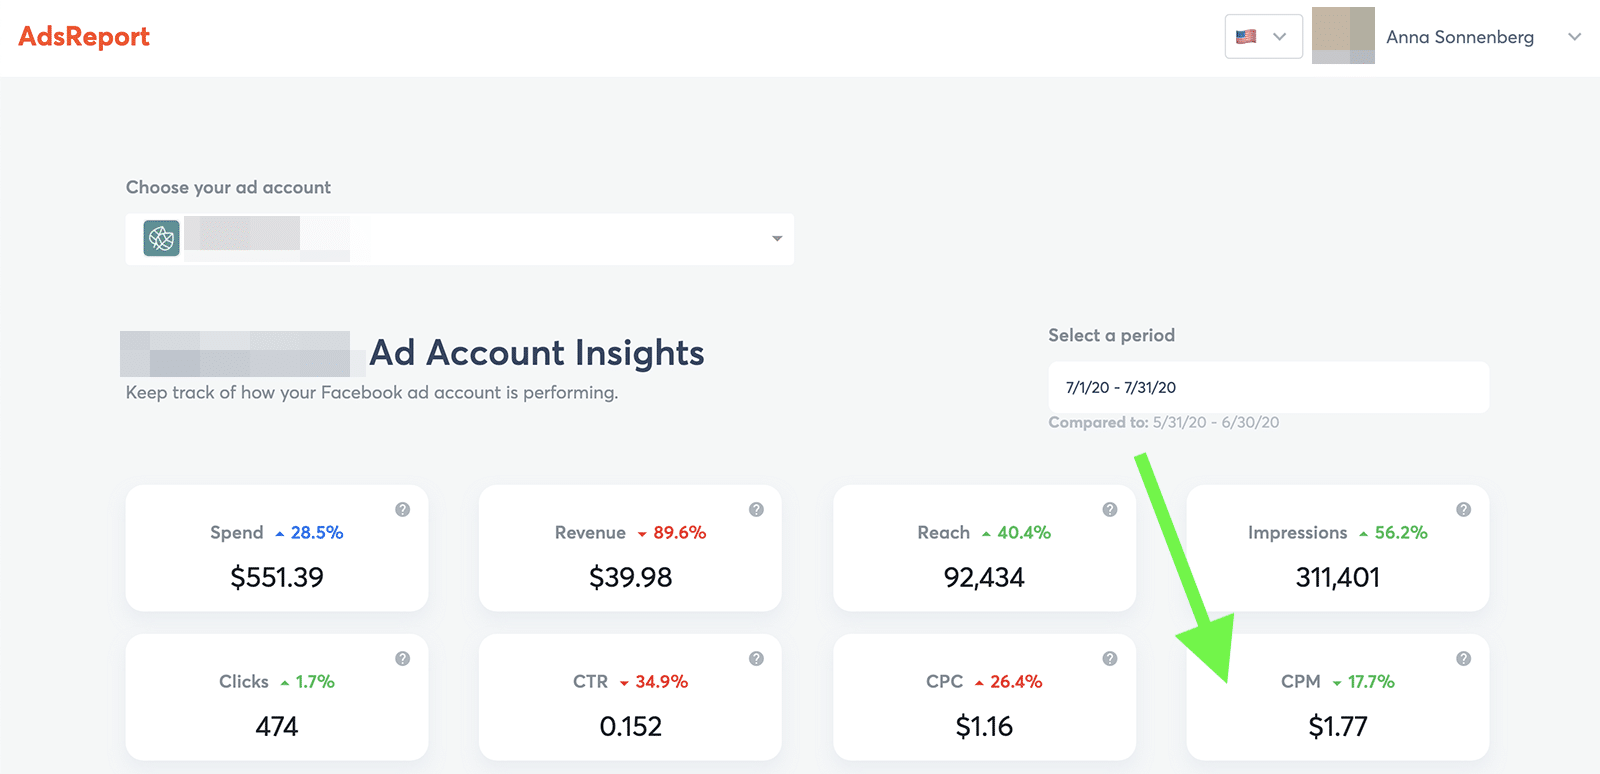Viewport: 1600px width, 774px height.
Task: Click the Anna Sonnenberg username text
Action: [x=1459, y=37]
